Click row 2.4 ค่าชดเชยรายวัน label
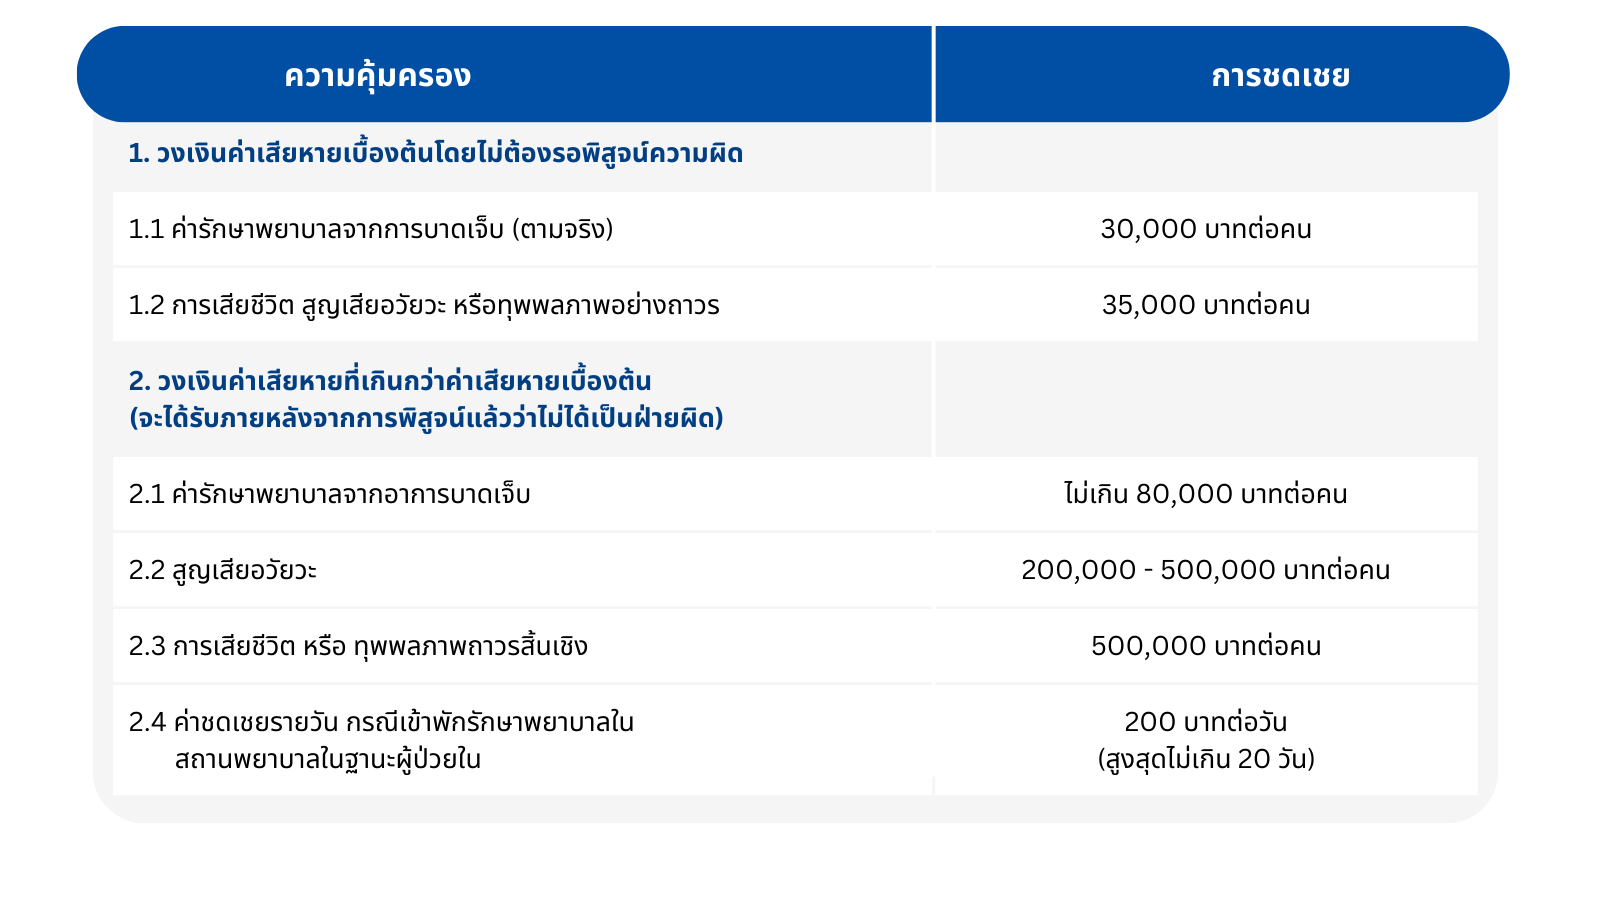This screenshot has height=900, width=1600. click(x=381, y=722)
